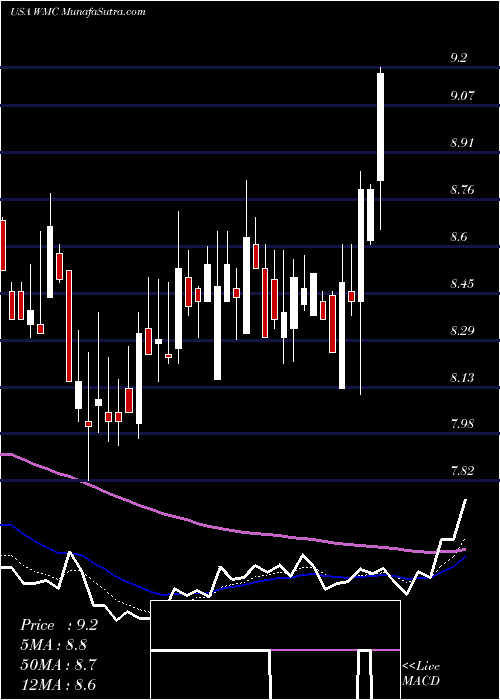Image resolution: width=500 pixels, height=700 pixels.
Task: Click the 8.76 price axis label
Action: [462, 190]
